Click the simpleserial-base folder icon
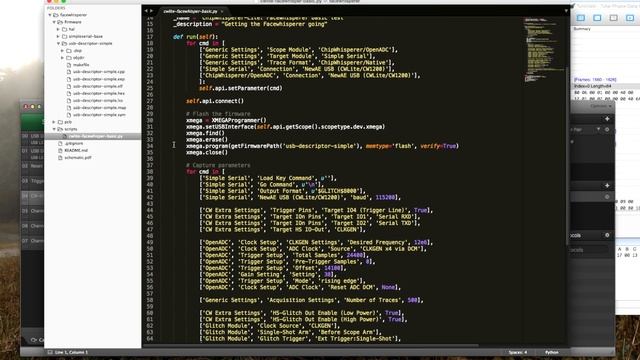Image resolution: width=640 pixels, height=360 pixels. [64, 36]
